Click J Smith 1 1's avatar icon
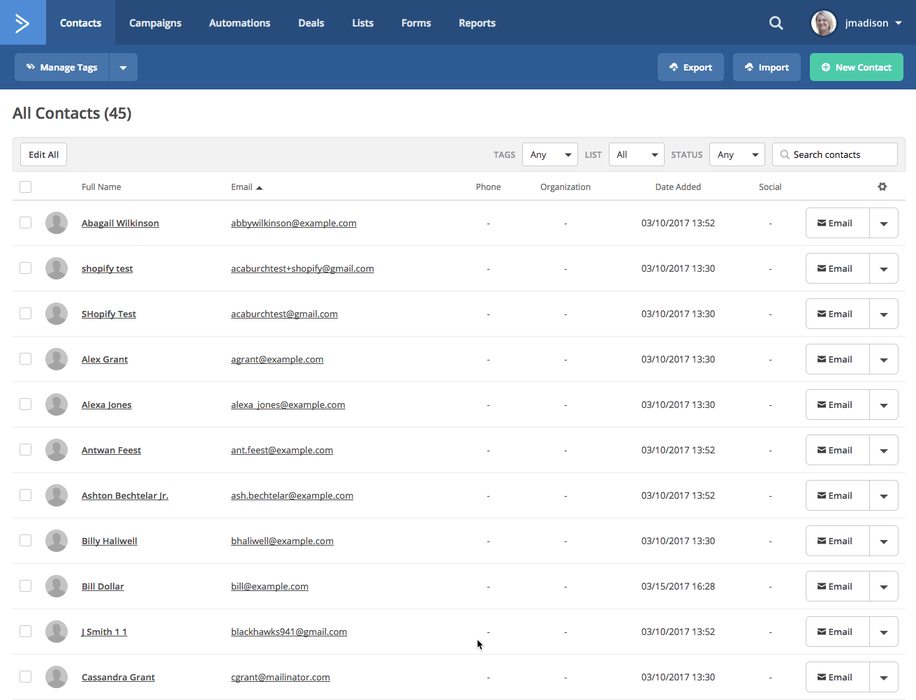The width and height of the screenshot is (916, 700). (x=57, y=632)
